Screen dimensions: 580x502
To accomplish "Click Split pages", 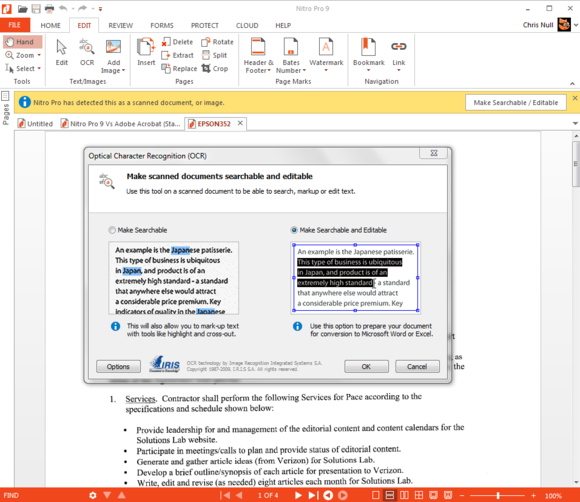I will click(215, 55).
